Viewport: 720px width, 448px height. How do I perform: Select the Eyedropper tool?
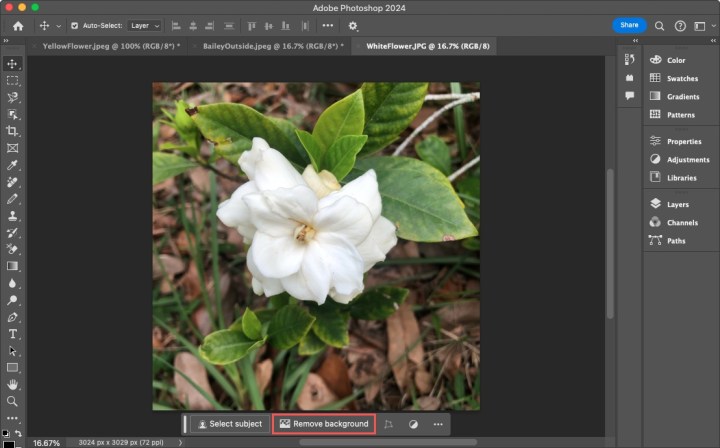[12, 165]
